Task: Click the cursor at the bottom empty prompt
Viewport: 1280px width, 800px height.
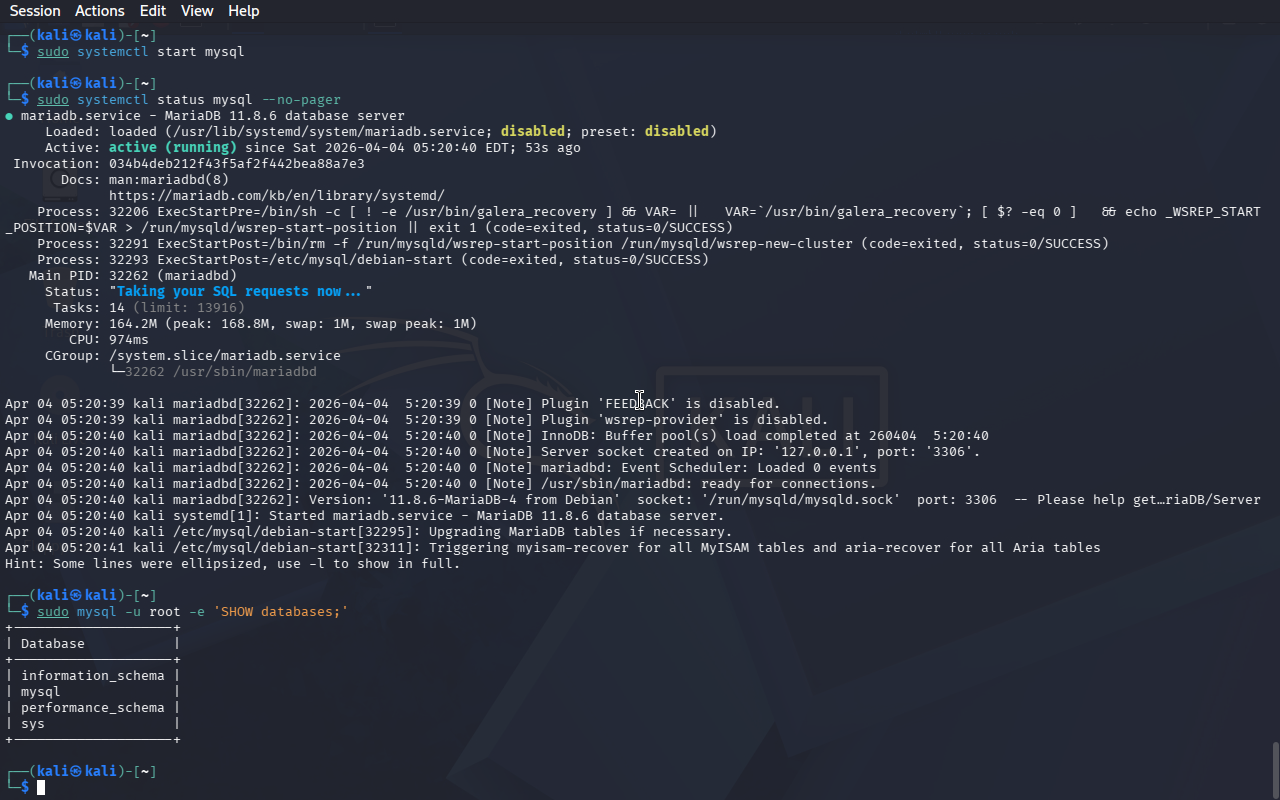Action: pyautogui.click(x=41, y=788)
